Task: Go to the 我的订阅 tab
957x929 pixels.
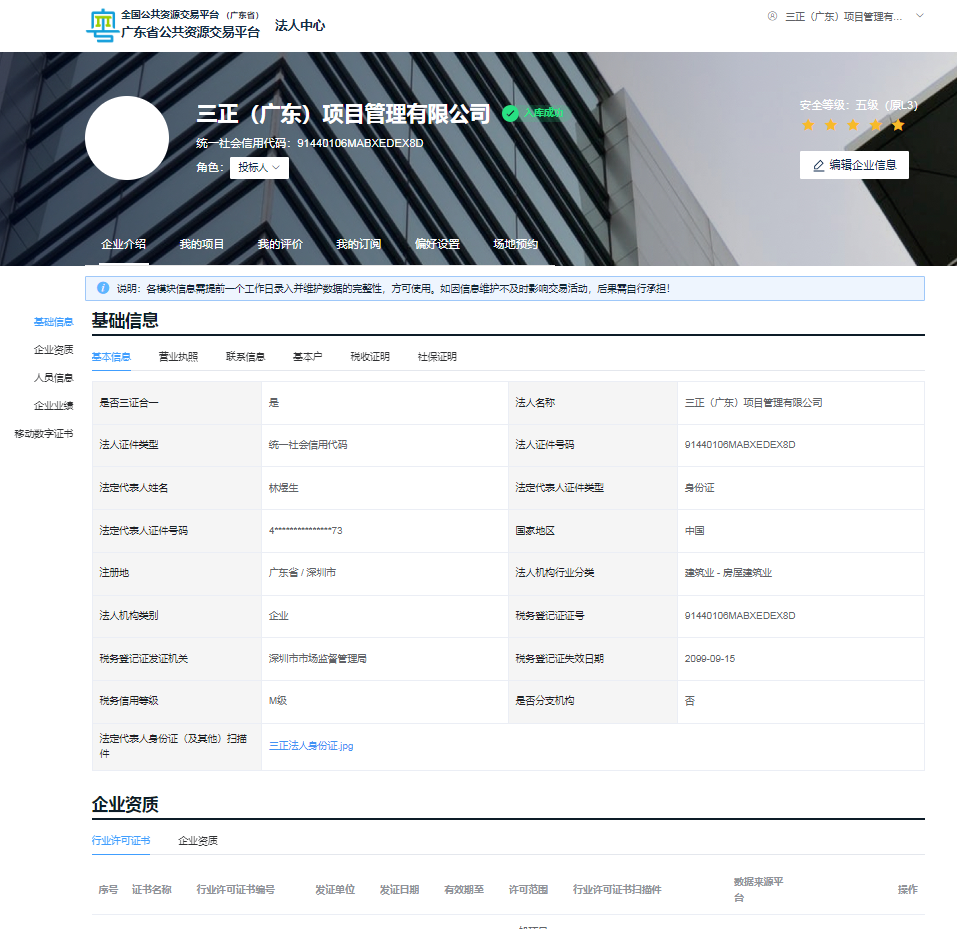Action: click(358, 244)
